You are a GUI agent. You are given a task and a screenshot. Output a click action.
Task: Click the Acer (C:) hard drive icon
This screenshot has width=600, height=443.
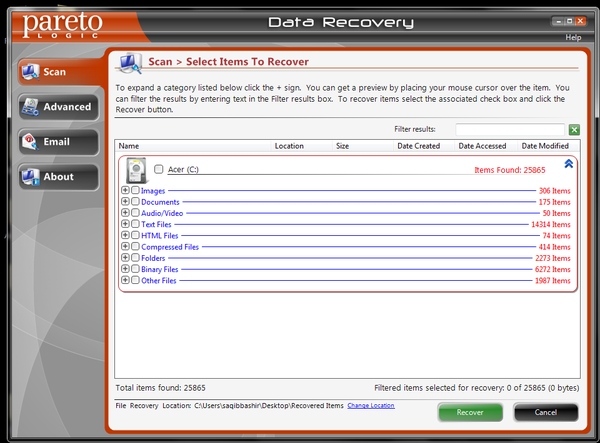point(136,171)
